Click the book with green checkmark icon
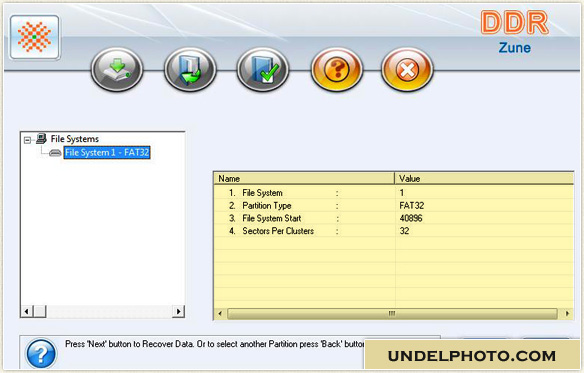The height and width of the screenshot is (373, 584). [263, 69]
